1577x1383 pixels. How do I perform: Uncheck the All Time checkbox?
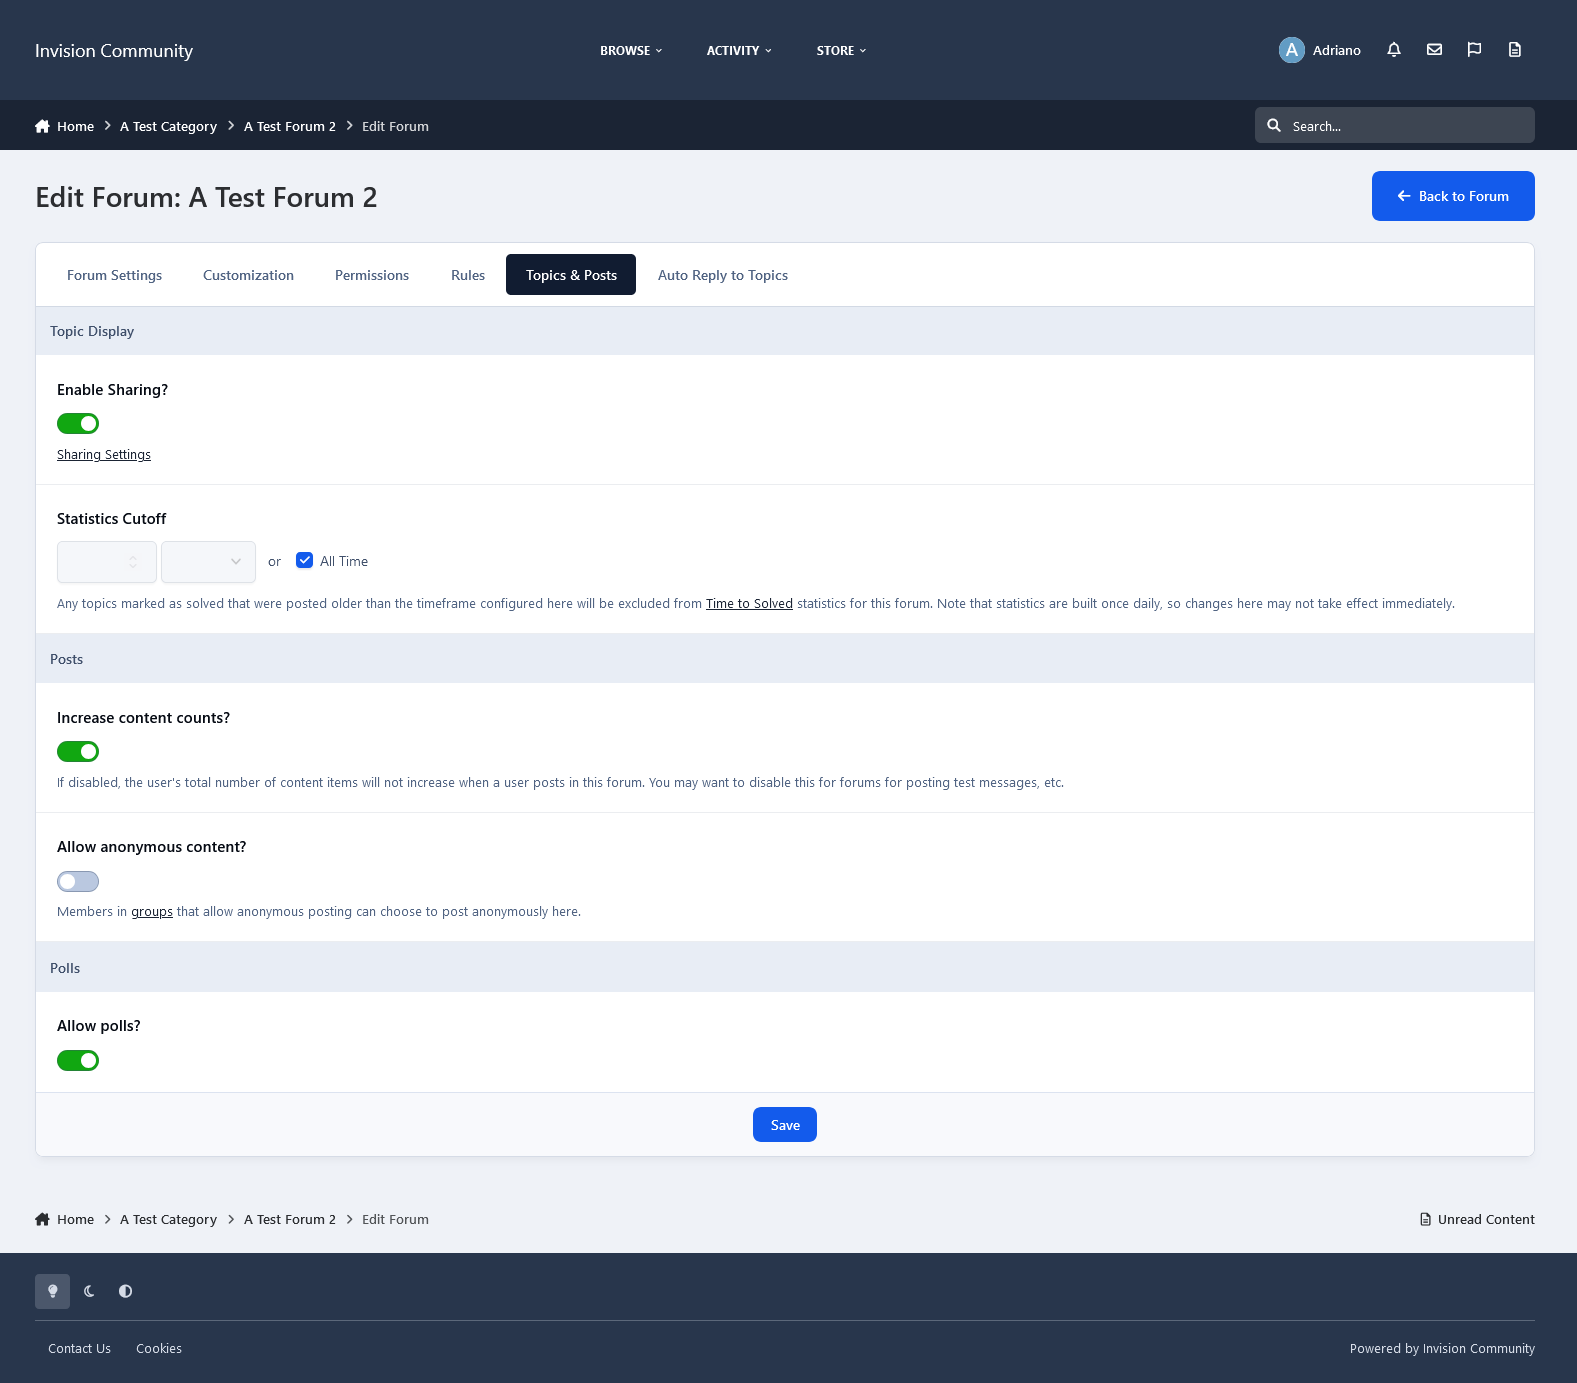coord(305,561)
